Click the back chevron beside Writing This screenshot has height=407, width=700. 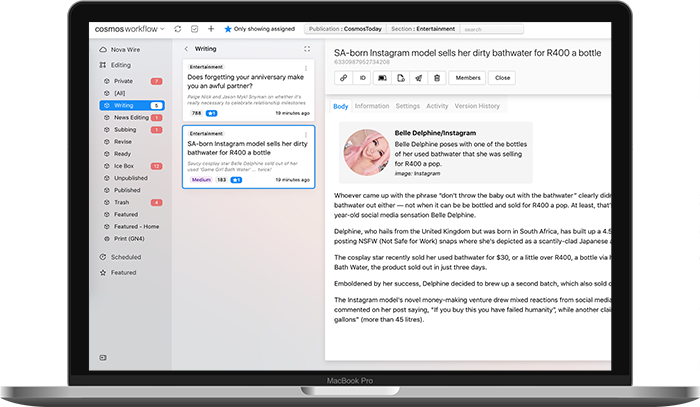[186, 49]
